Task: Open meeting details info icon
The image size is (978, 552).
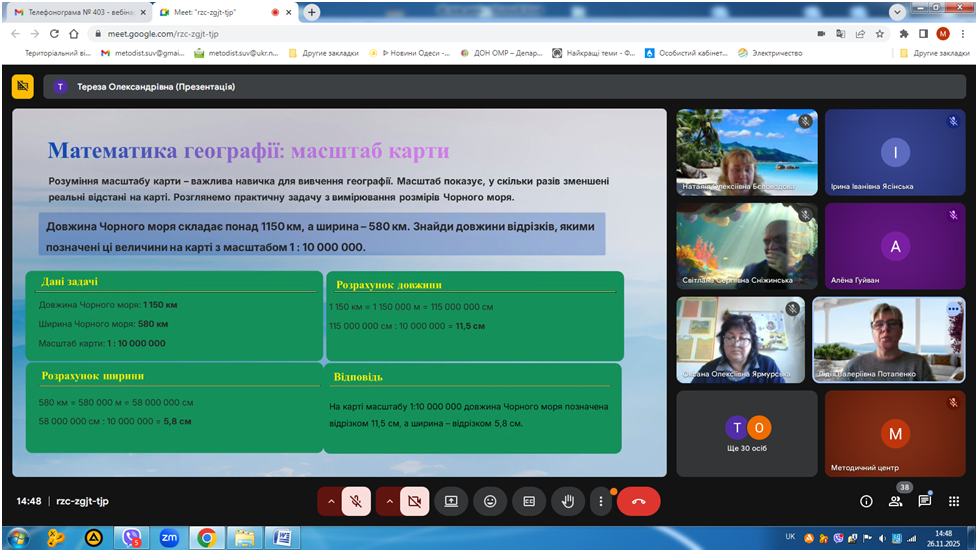Action: (x=866, y=501)
